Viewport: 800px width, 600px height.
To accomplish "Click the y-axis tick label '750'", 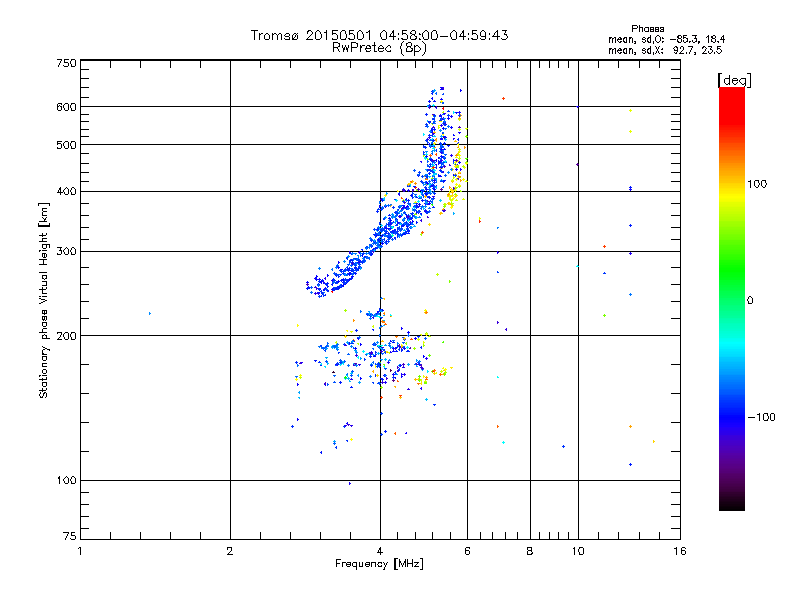I will tap(67, 63).
